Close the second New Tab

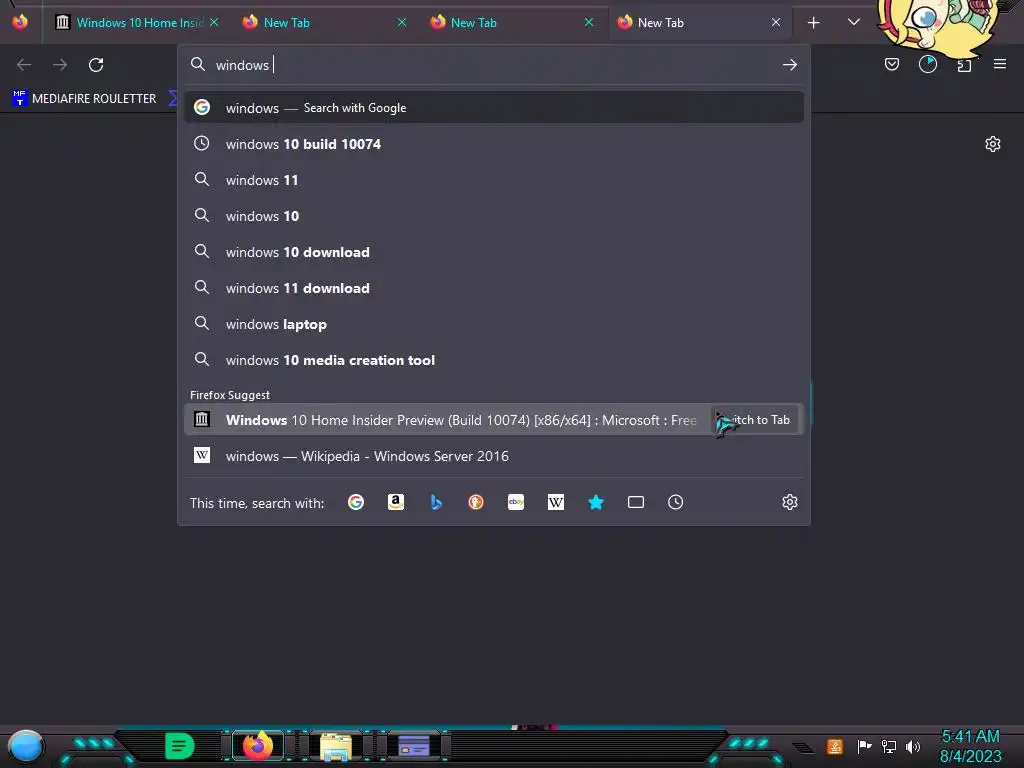589,22
